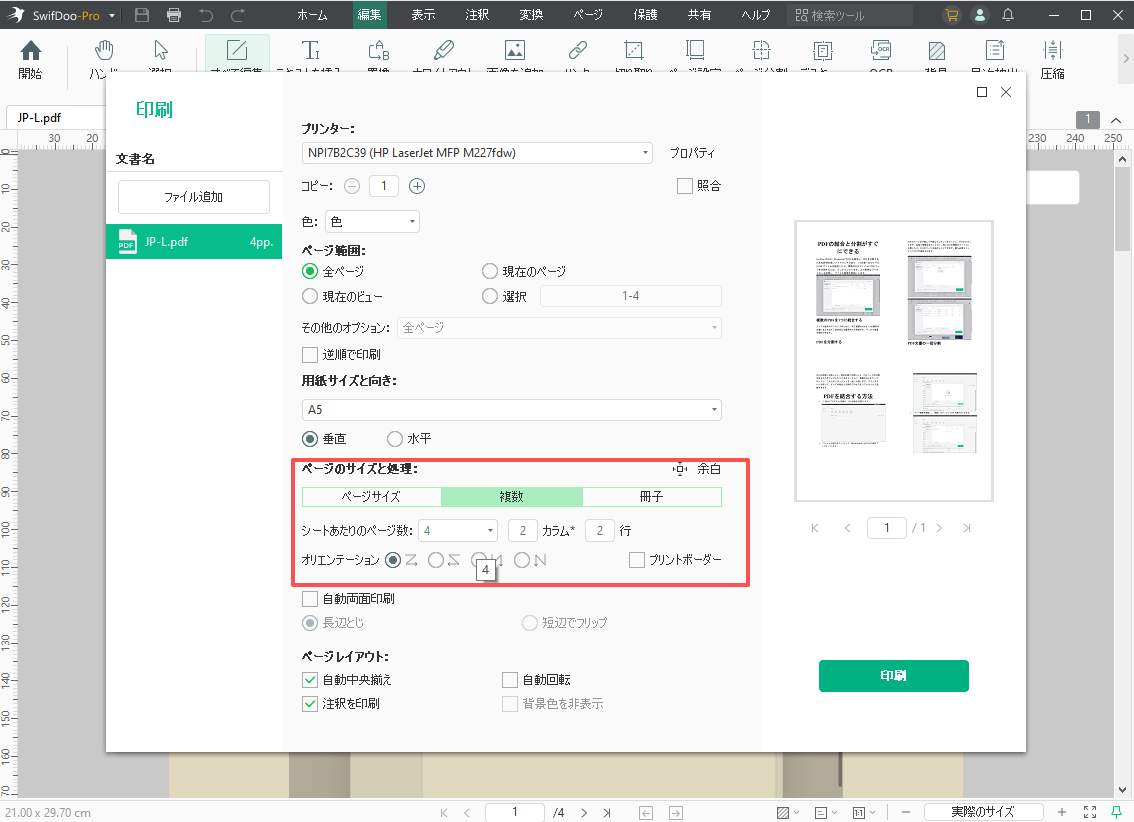Select the 圧縮 compression tool
1134x822 pixels.
1051,55
